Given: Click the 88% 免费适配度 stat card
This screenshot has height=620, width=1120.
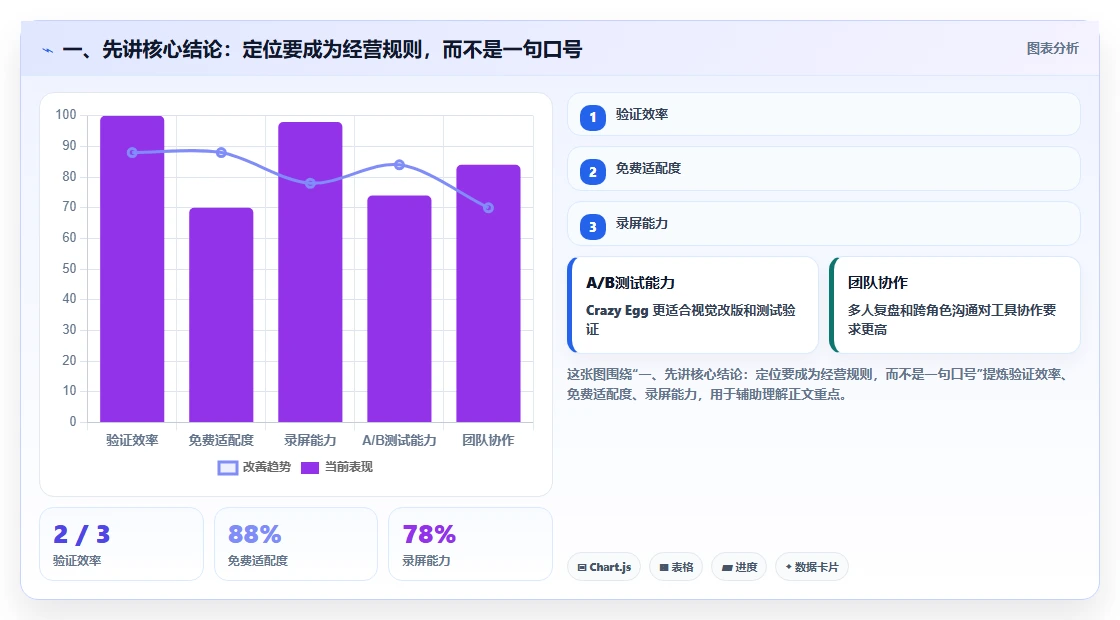Looking at the screenshot, I should (x=296, y=544).
